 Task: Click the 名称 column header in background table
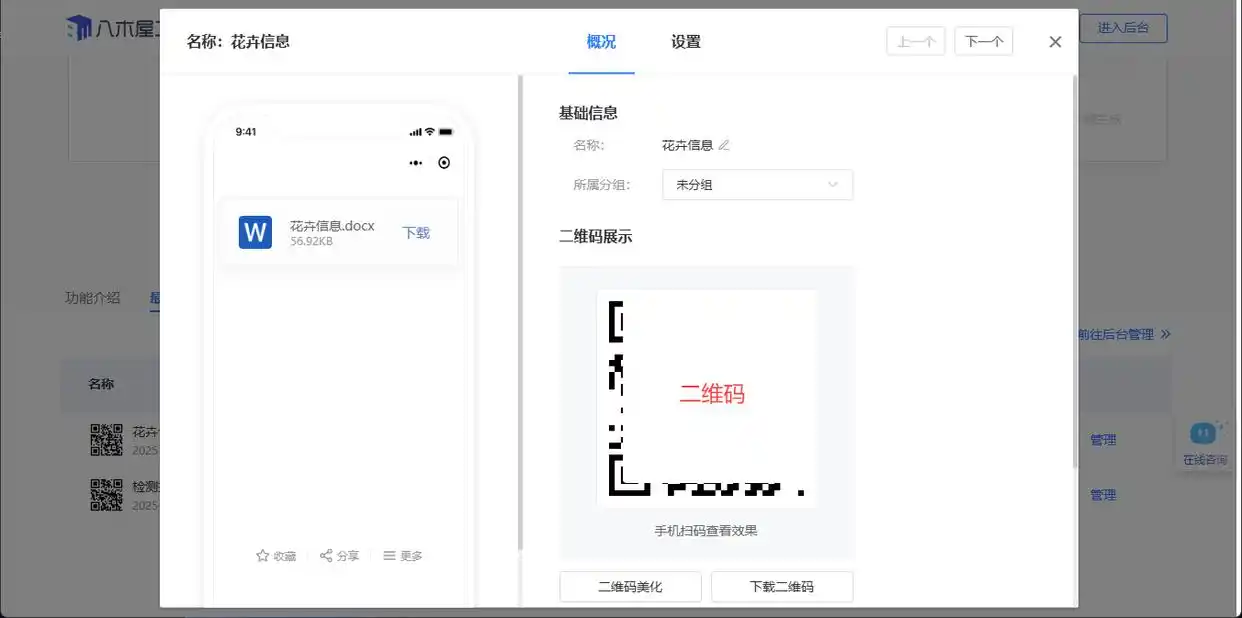(101, 385)
